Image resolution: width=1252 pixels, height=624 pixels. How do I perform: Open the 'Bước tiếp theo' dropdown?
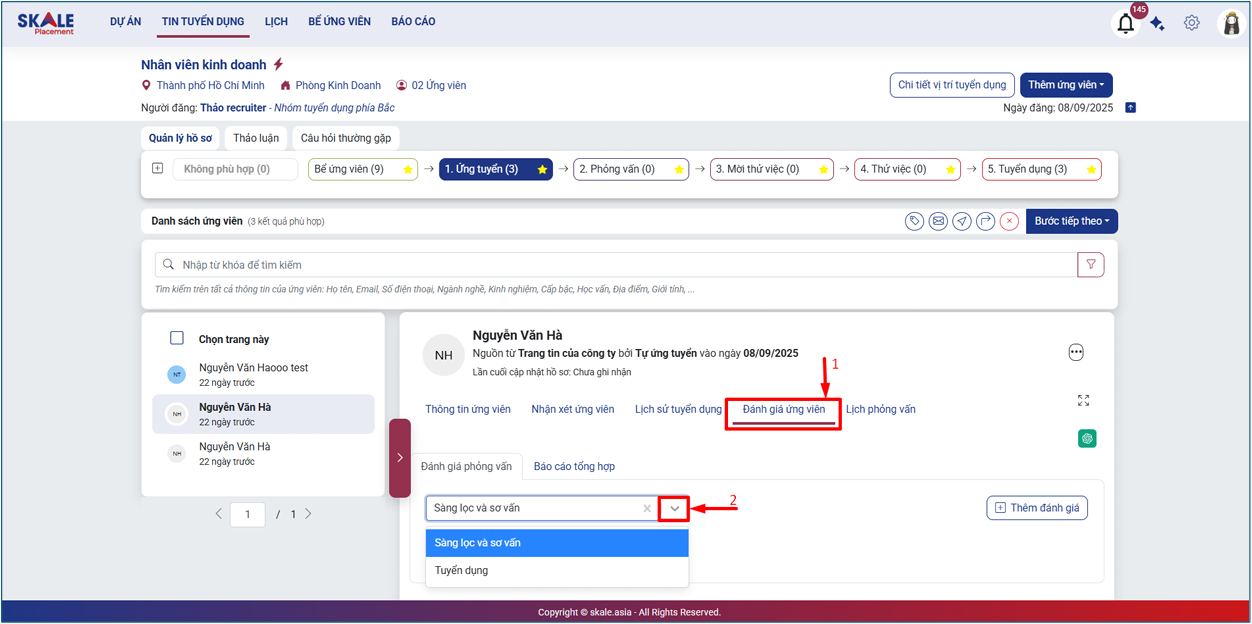(x=1072, y=221)
